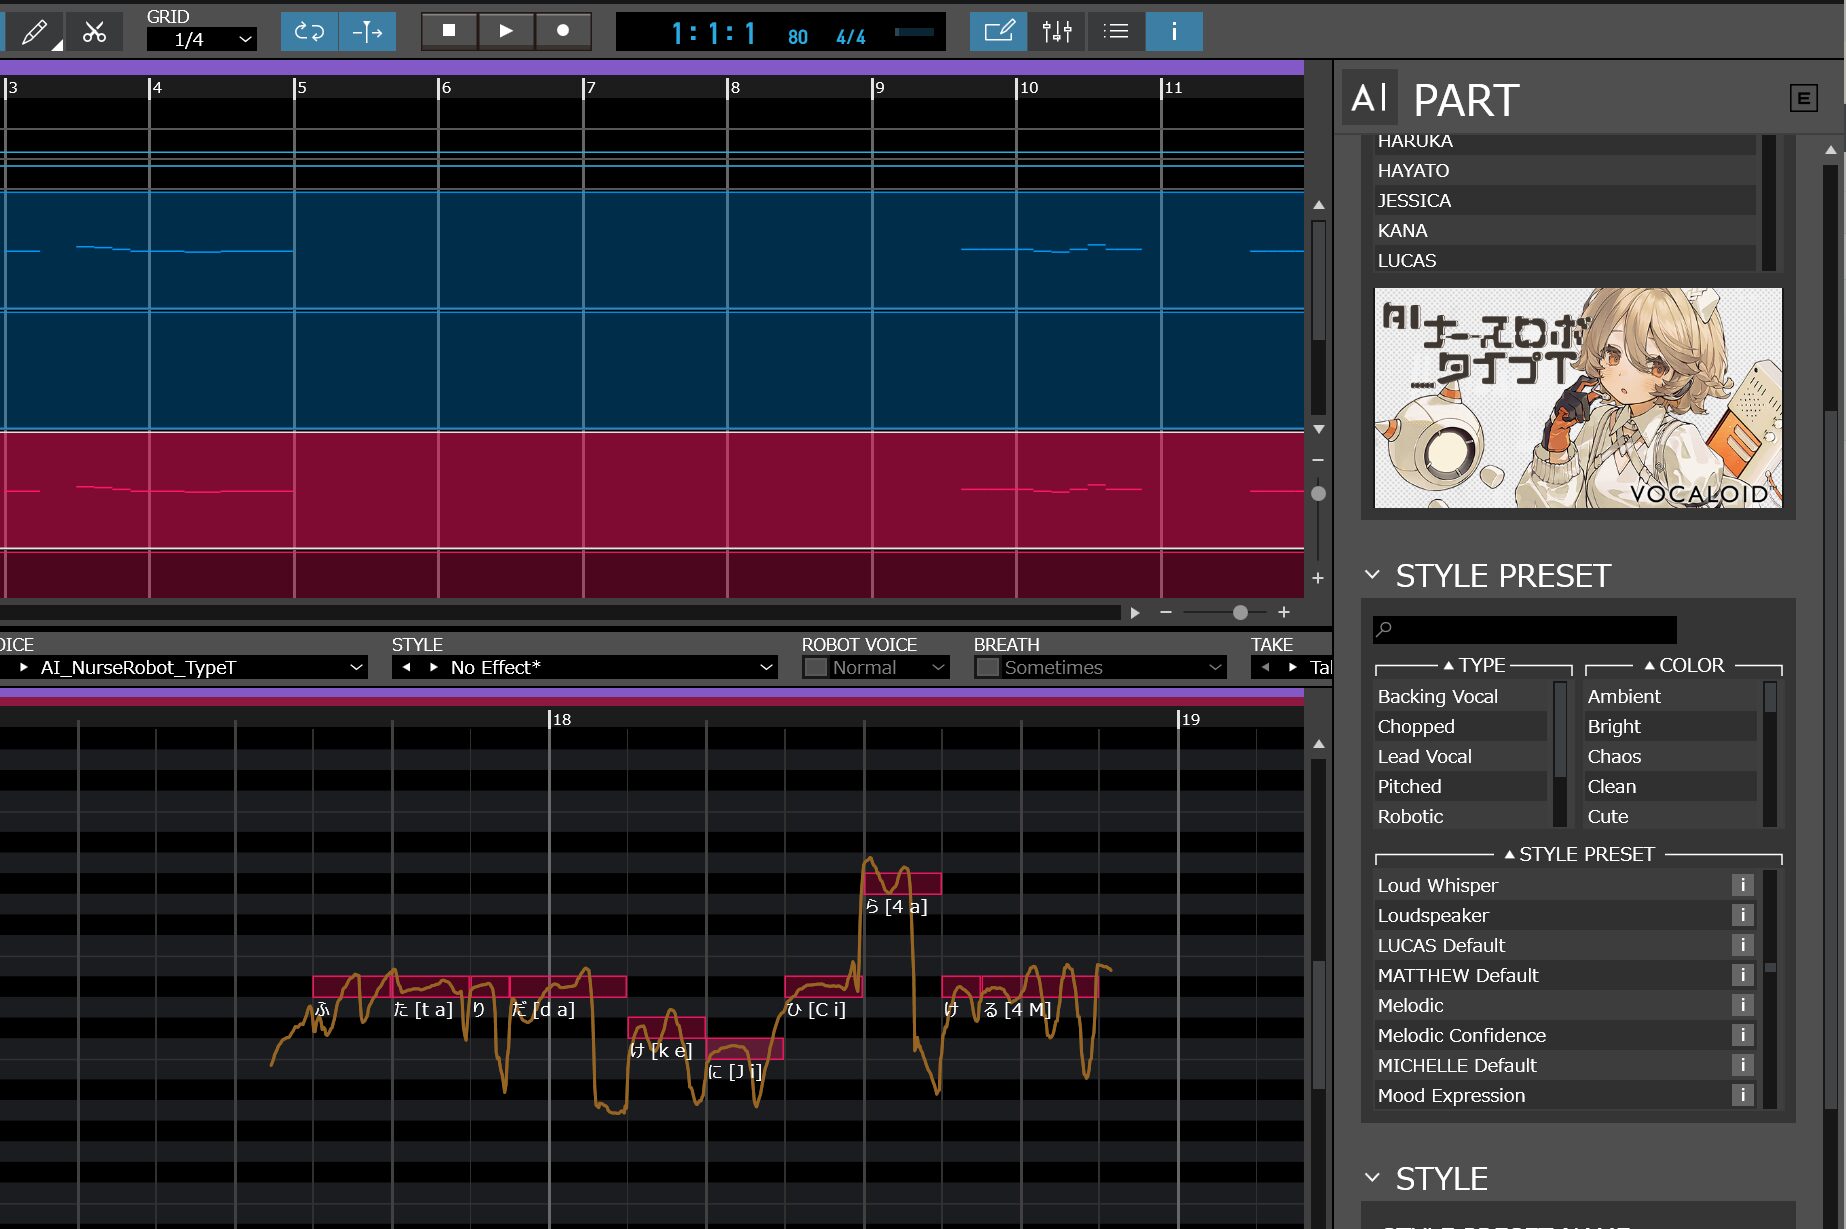This screenshot has width=1846, height=1229.
Task: Toggle the info inspector icon
Action: tap(1174, 32)
